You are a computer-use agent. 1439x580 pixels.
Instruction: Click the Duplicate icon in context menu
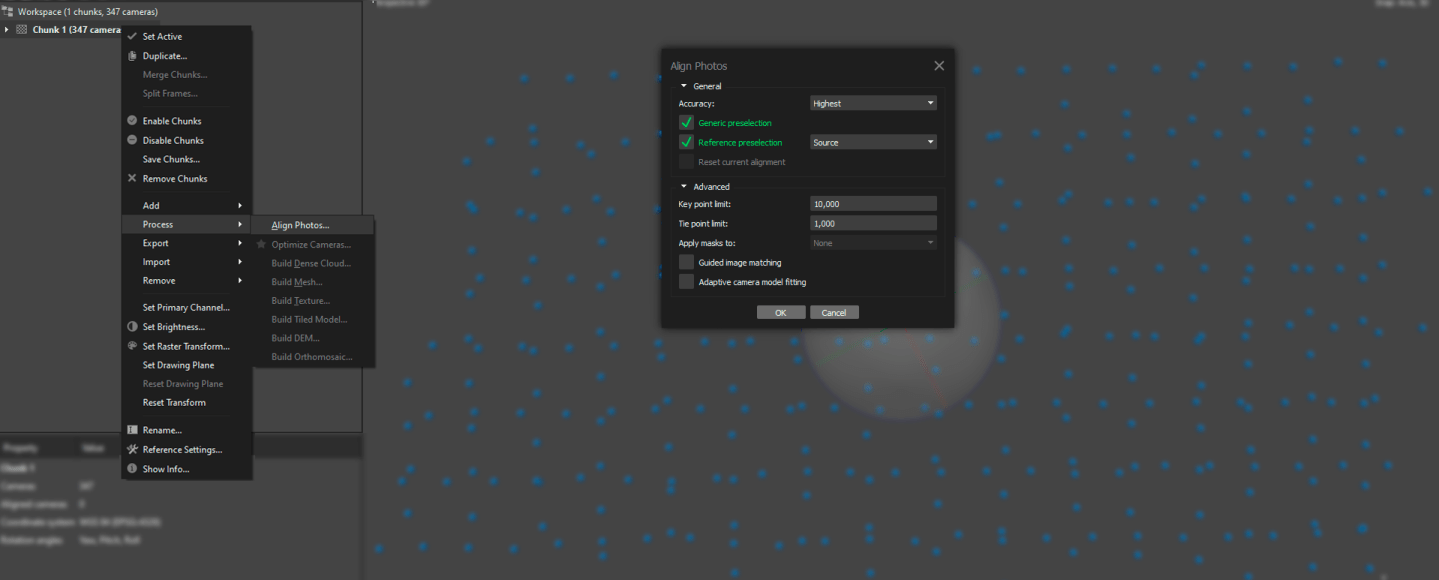coord(132,56)
